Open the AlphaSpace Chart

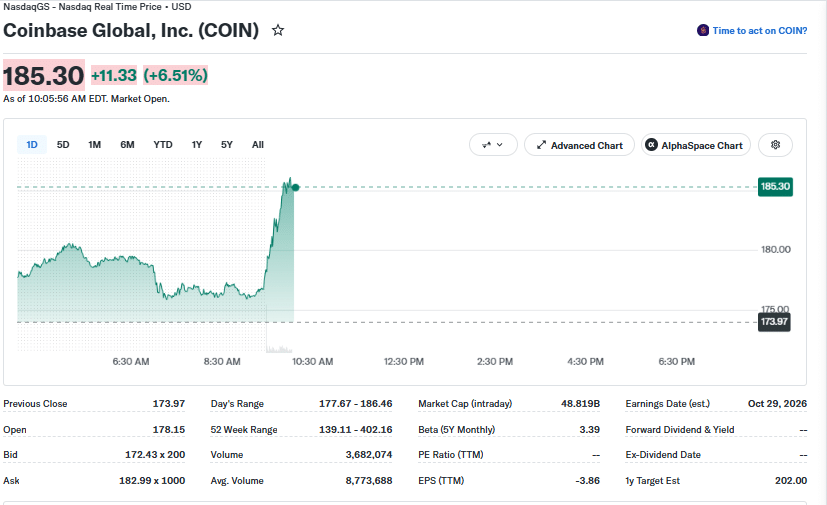click(x=696, y=145)
